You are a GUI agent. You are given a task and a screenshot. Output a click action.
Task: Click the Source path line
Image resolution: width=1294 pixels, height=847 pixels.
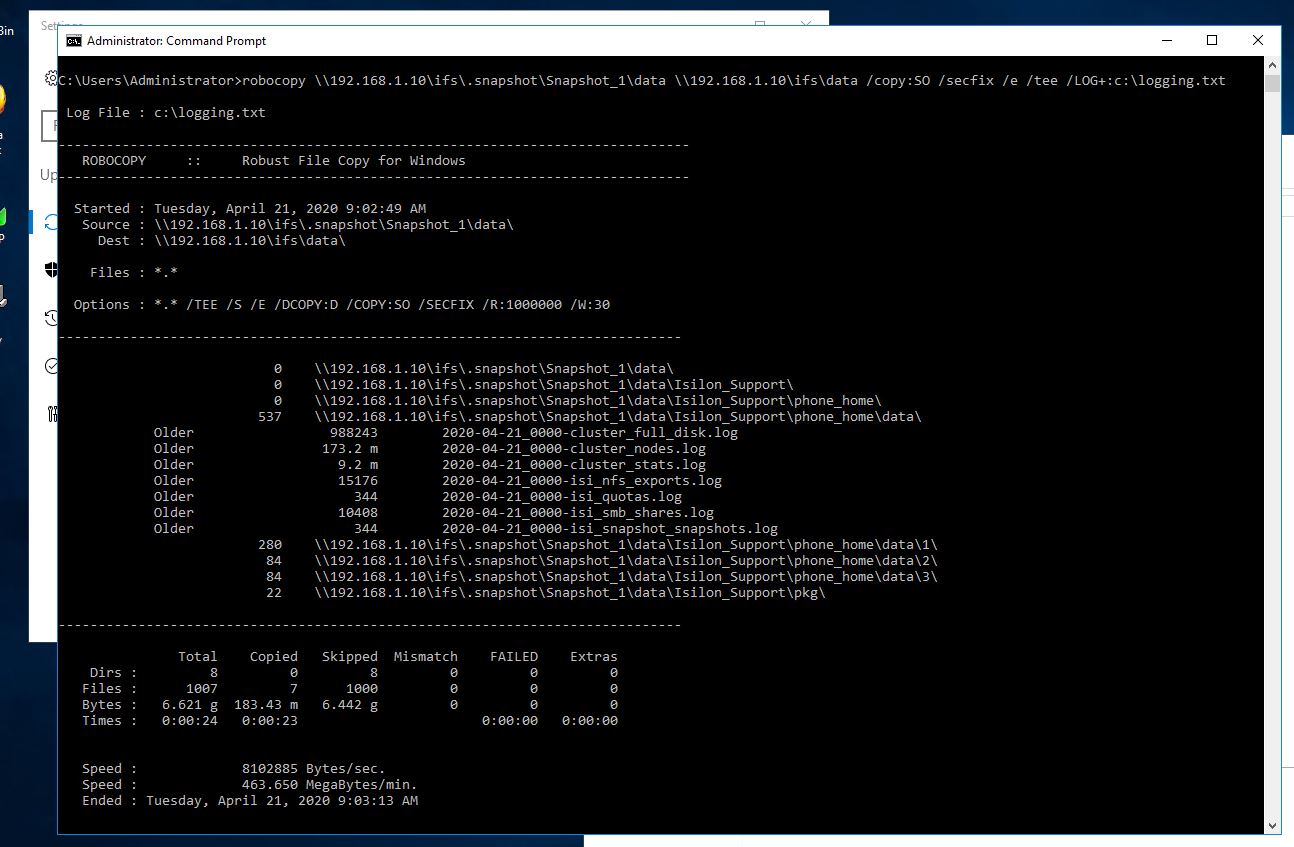(x=298, y=224)
